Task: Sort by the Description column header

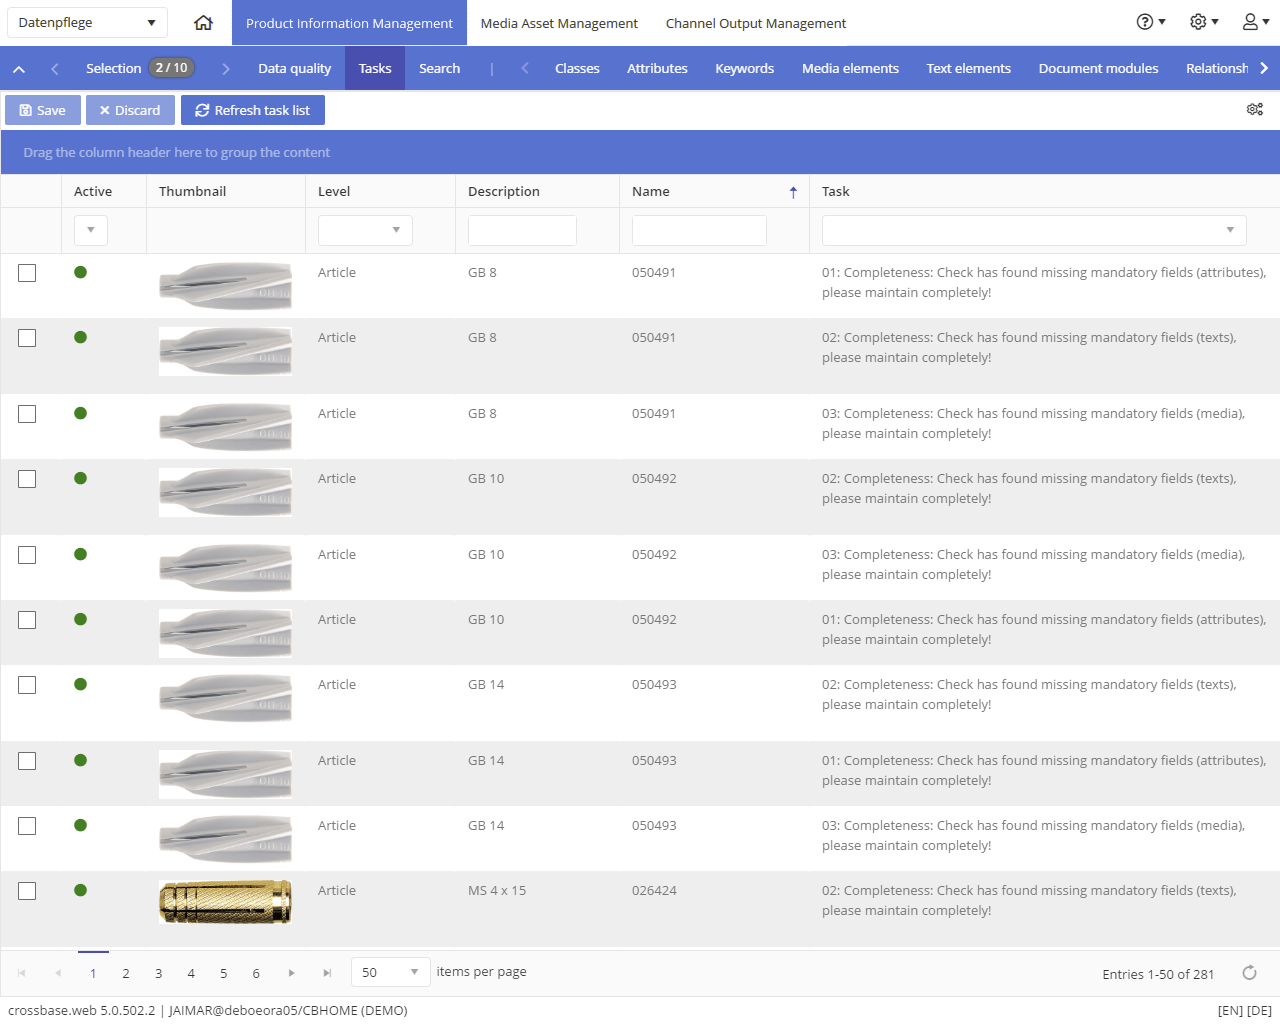Action: click(x=504, y=192)
